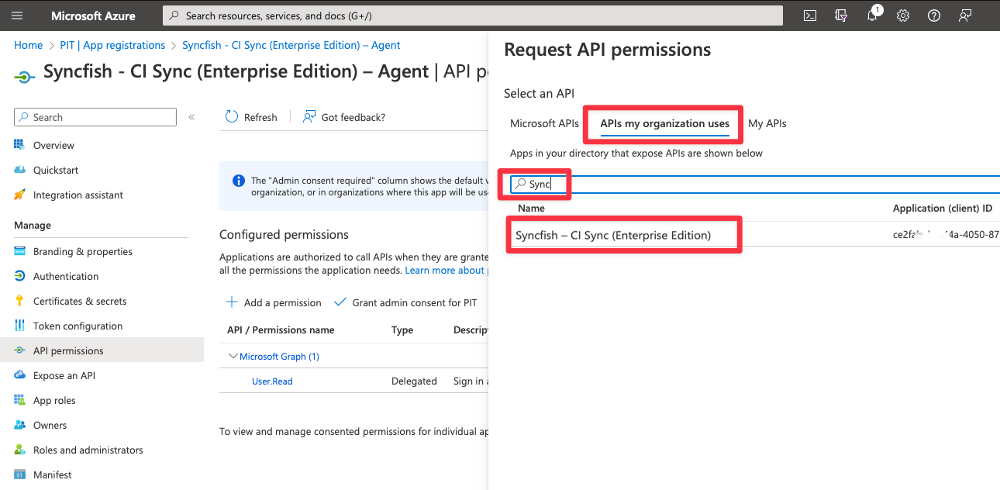Open the feedback icon in top bar
This screenshot has height=490, width=1000.
pyautogui.click(x=965, y=16)
